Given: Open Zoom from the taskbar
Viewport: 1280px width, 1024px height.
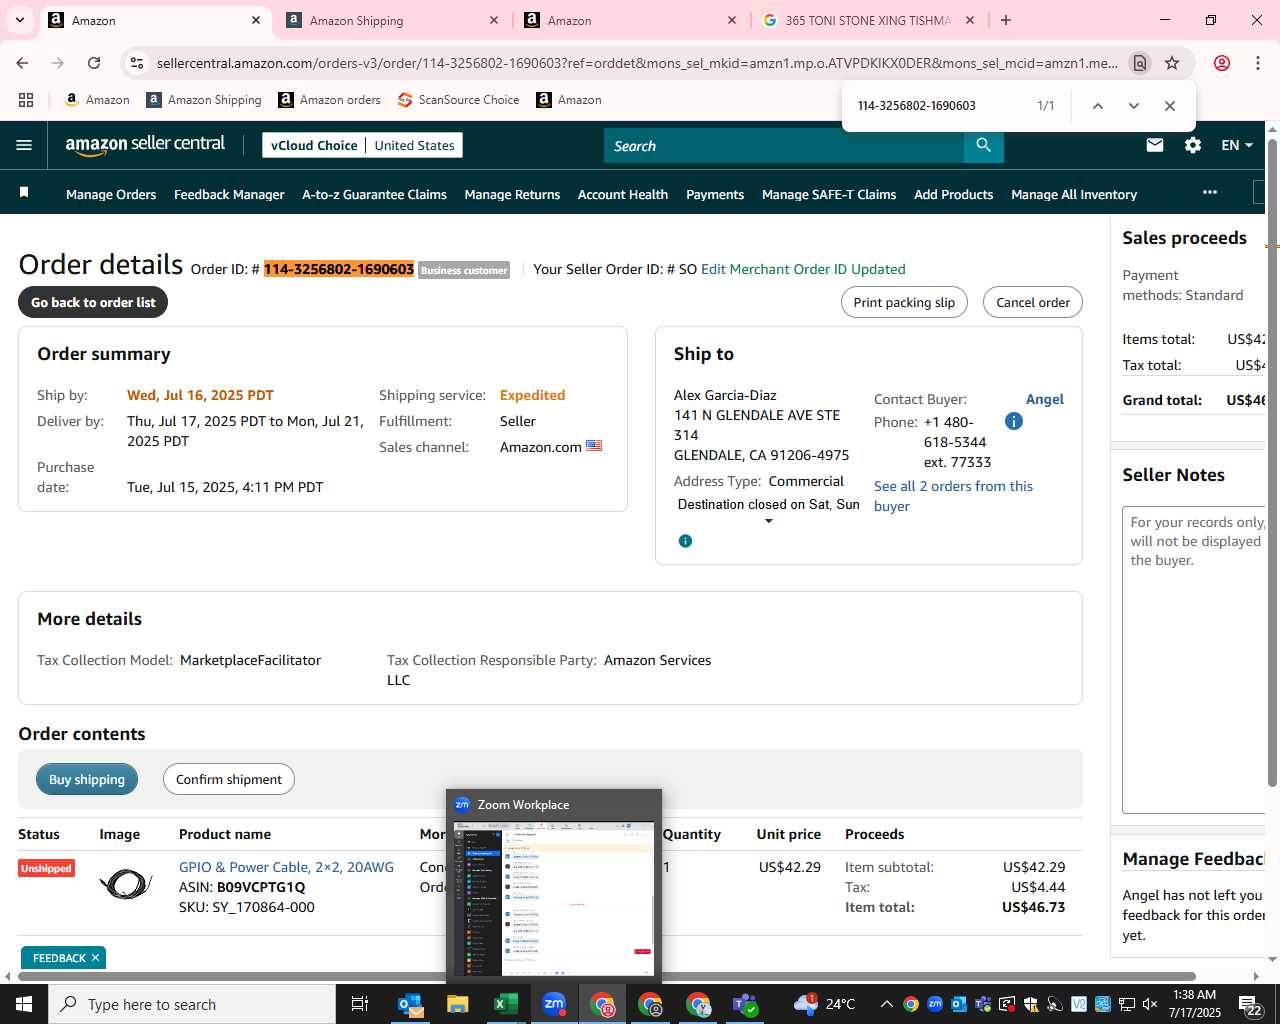Looking at the screenshot, I should click(554, 1004).
